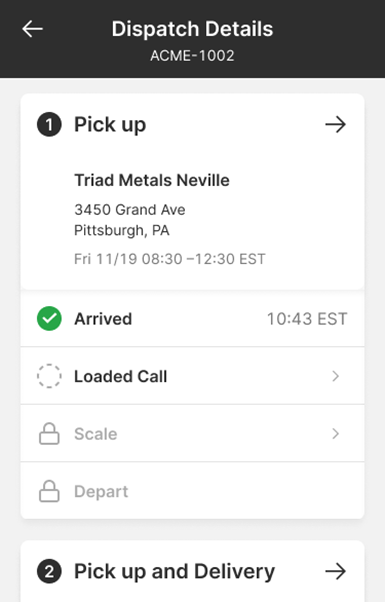Select the Arrived status row

[x=192, y=318]
